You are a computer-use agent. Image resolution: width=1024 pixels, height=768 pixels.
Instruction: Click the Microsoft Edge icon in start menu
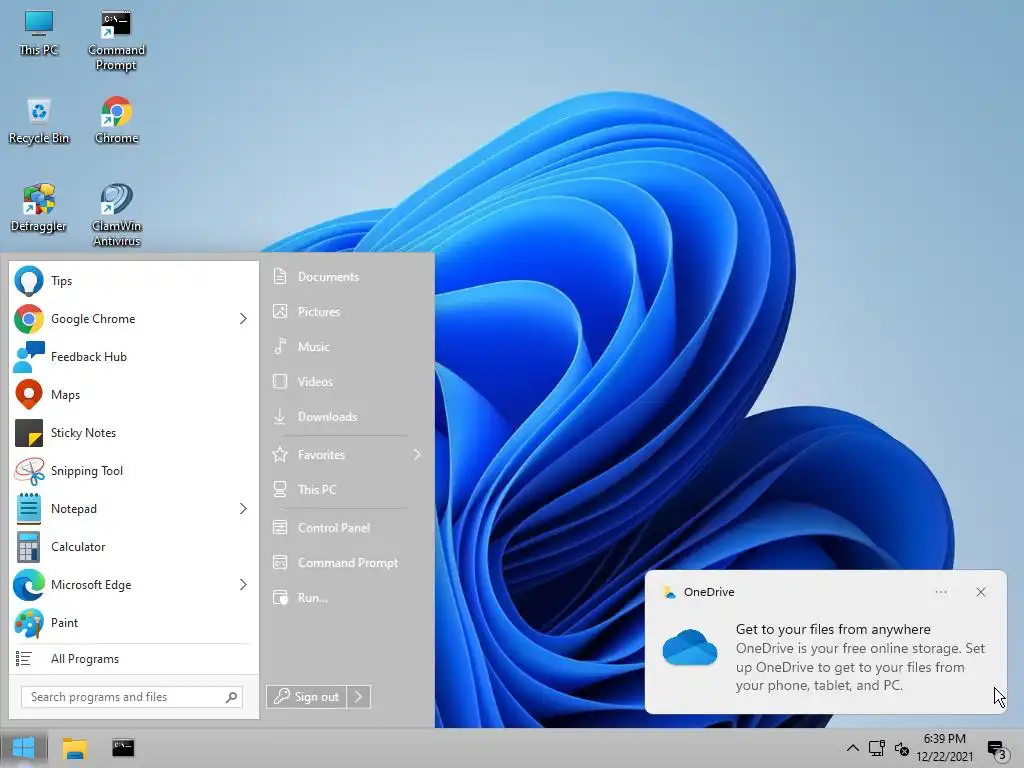[29, 584]
